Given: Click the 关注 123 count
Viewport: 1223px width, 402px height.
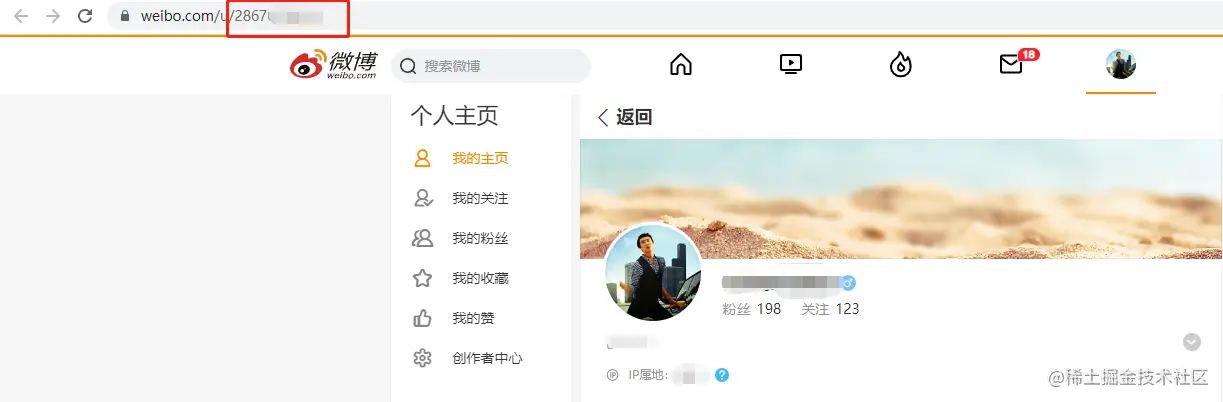Looking at the screenshot, I should (830, 309).
